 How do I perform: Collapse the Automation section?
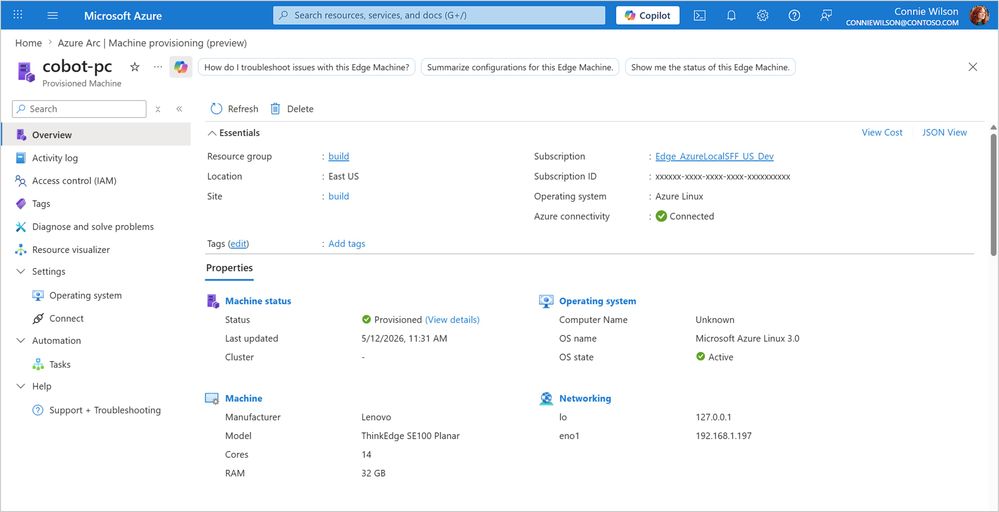(x=20, y=341)
